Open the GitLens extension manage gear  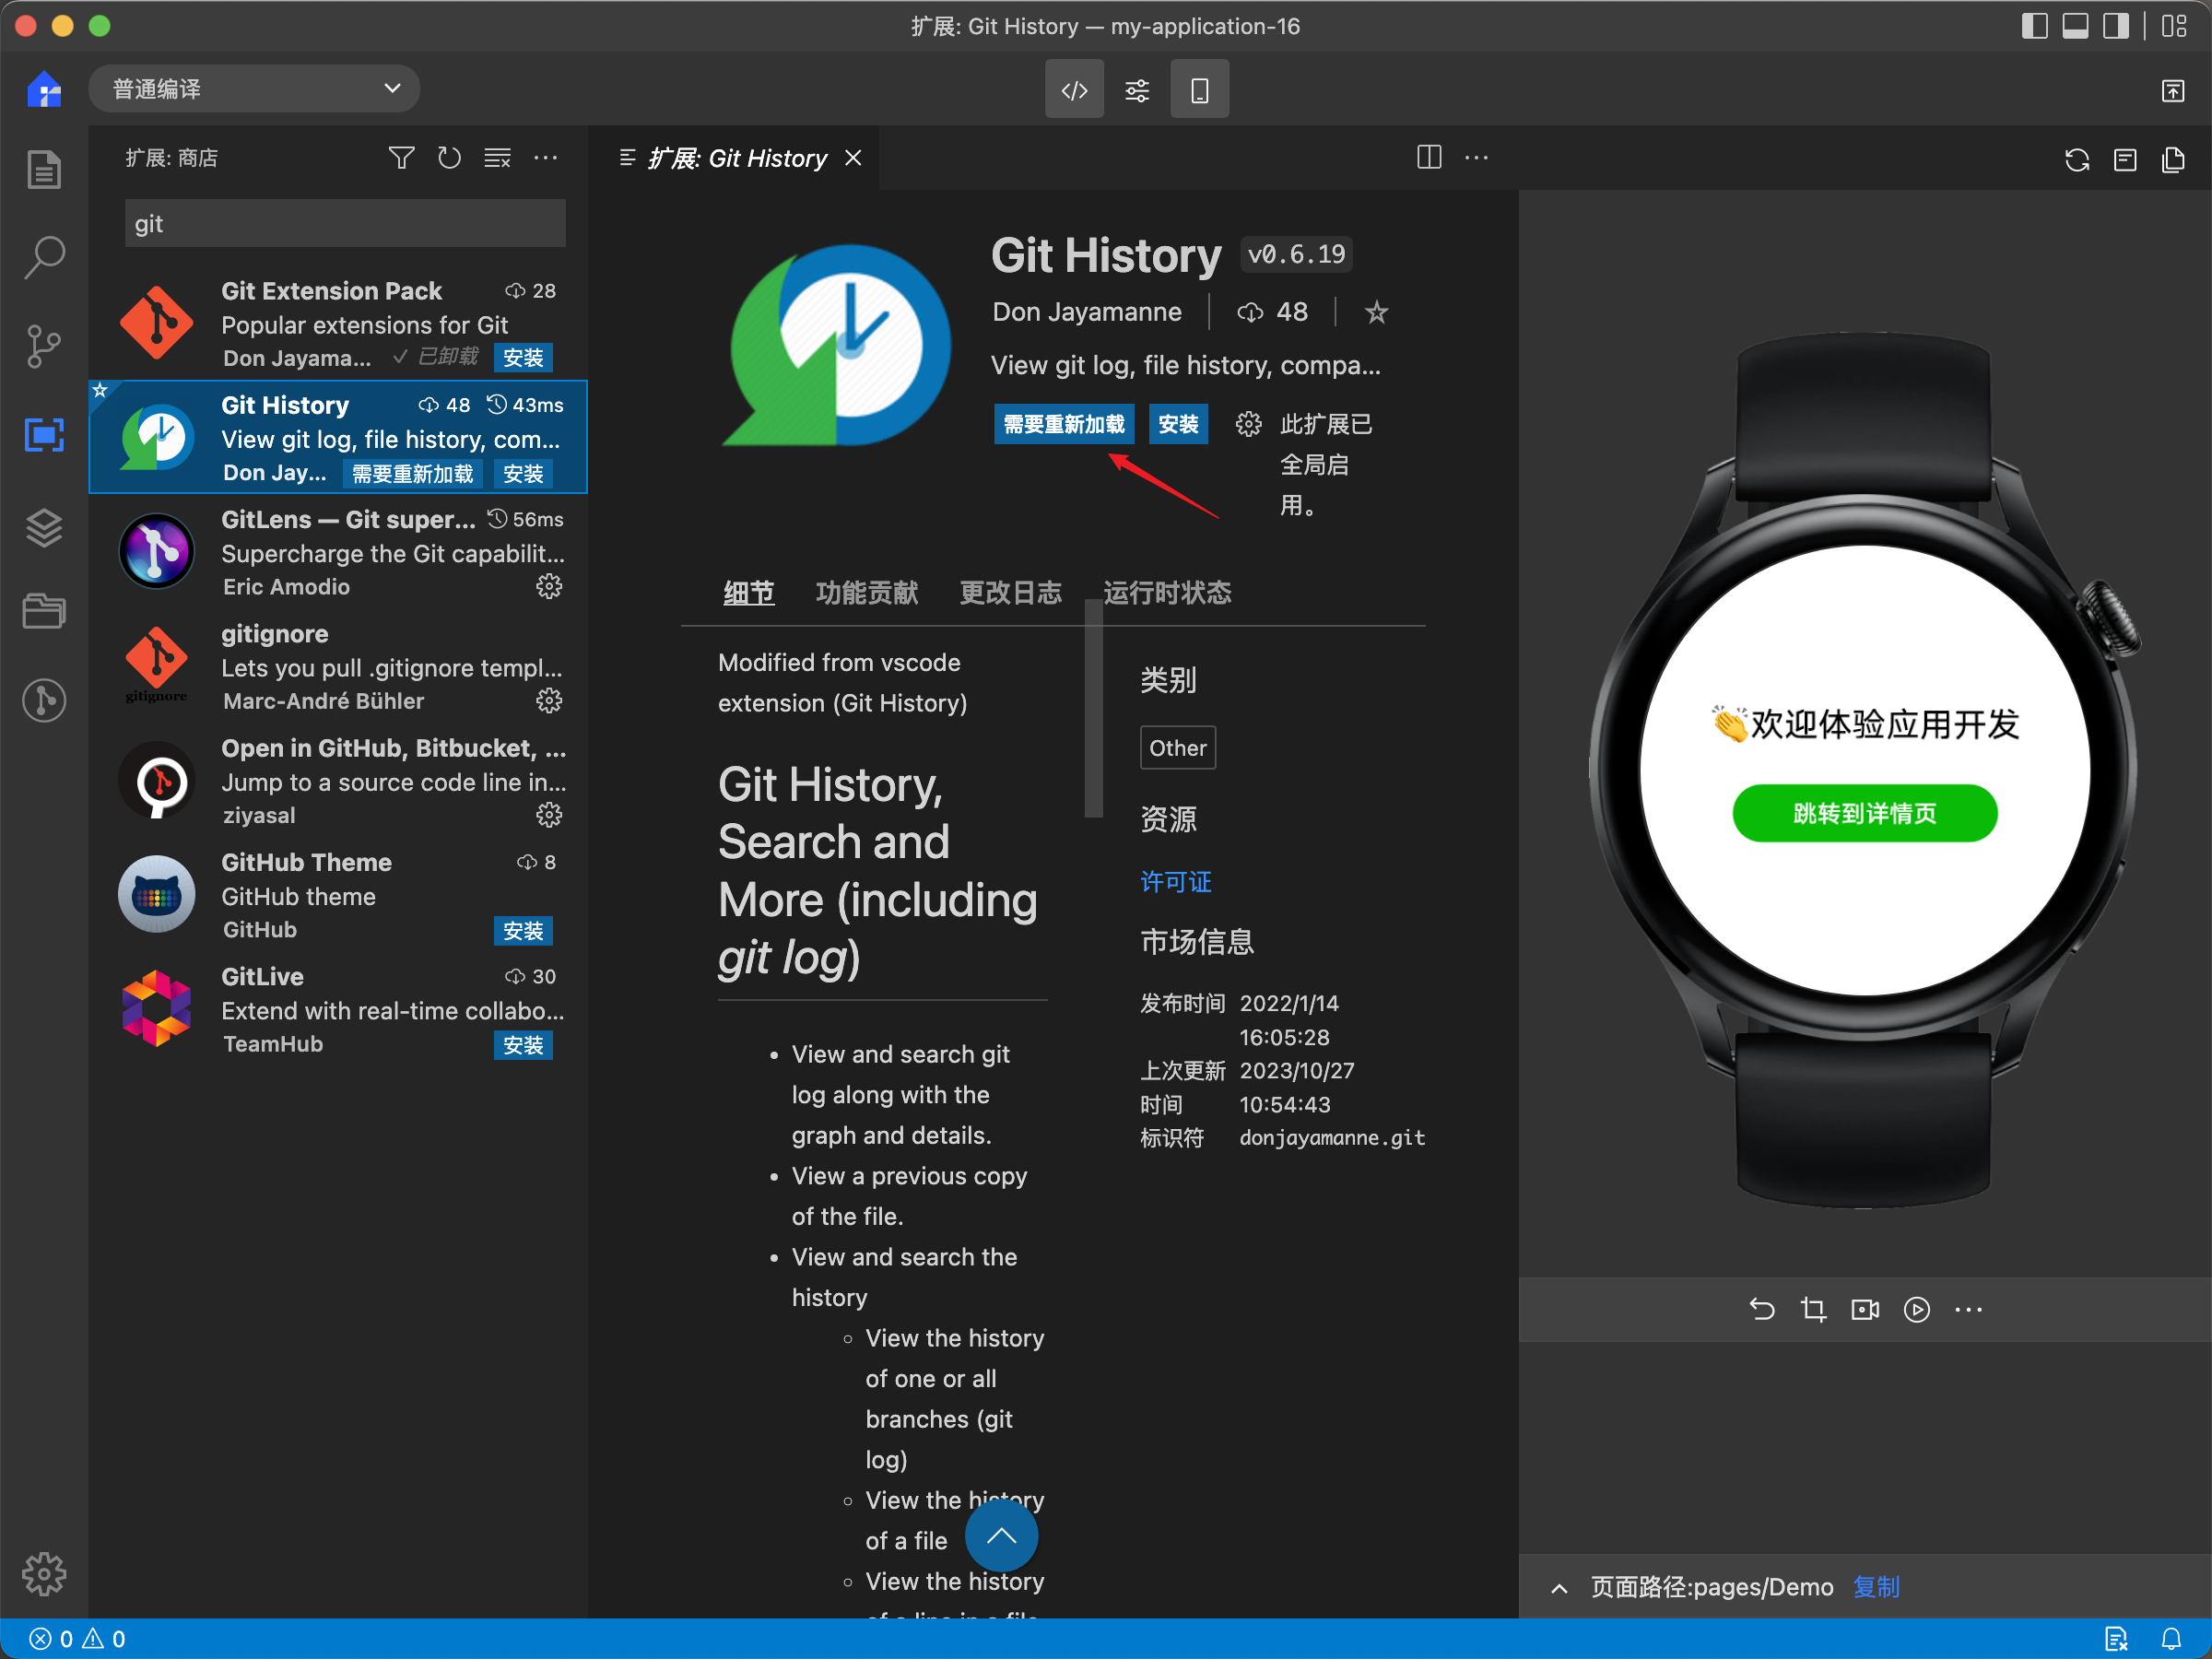point(549,586)
